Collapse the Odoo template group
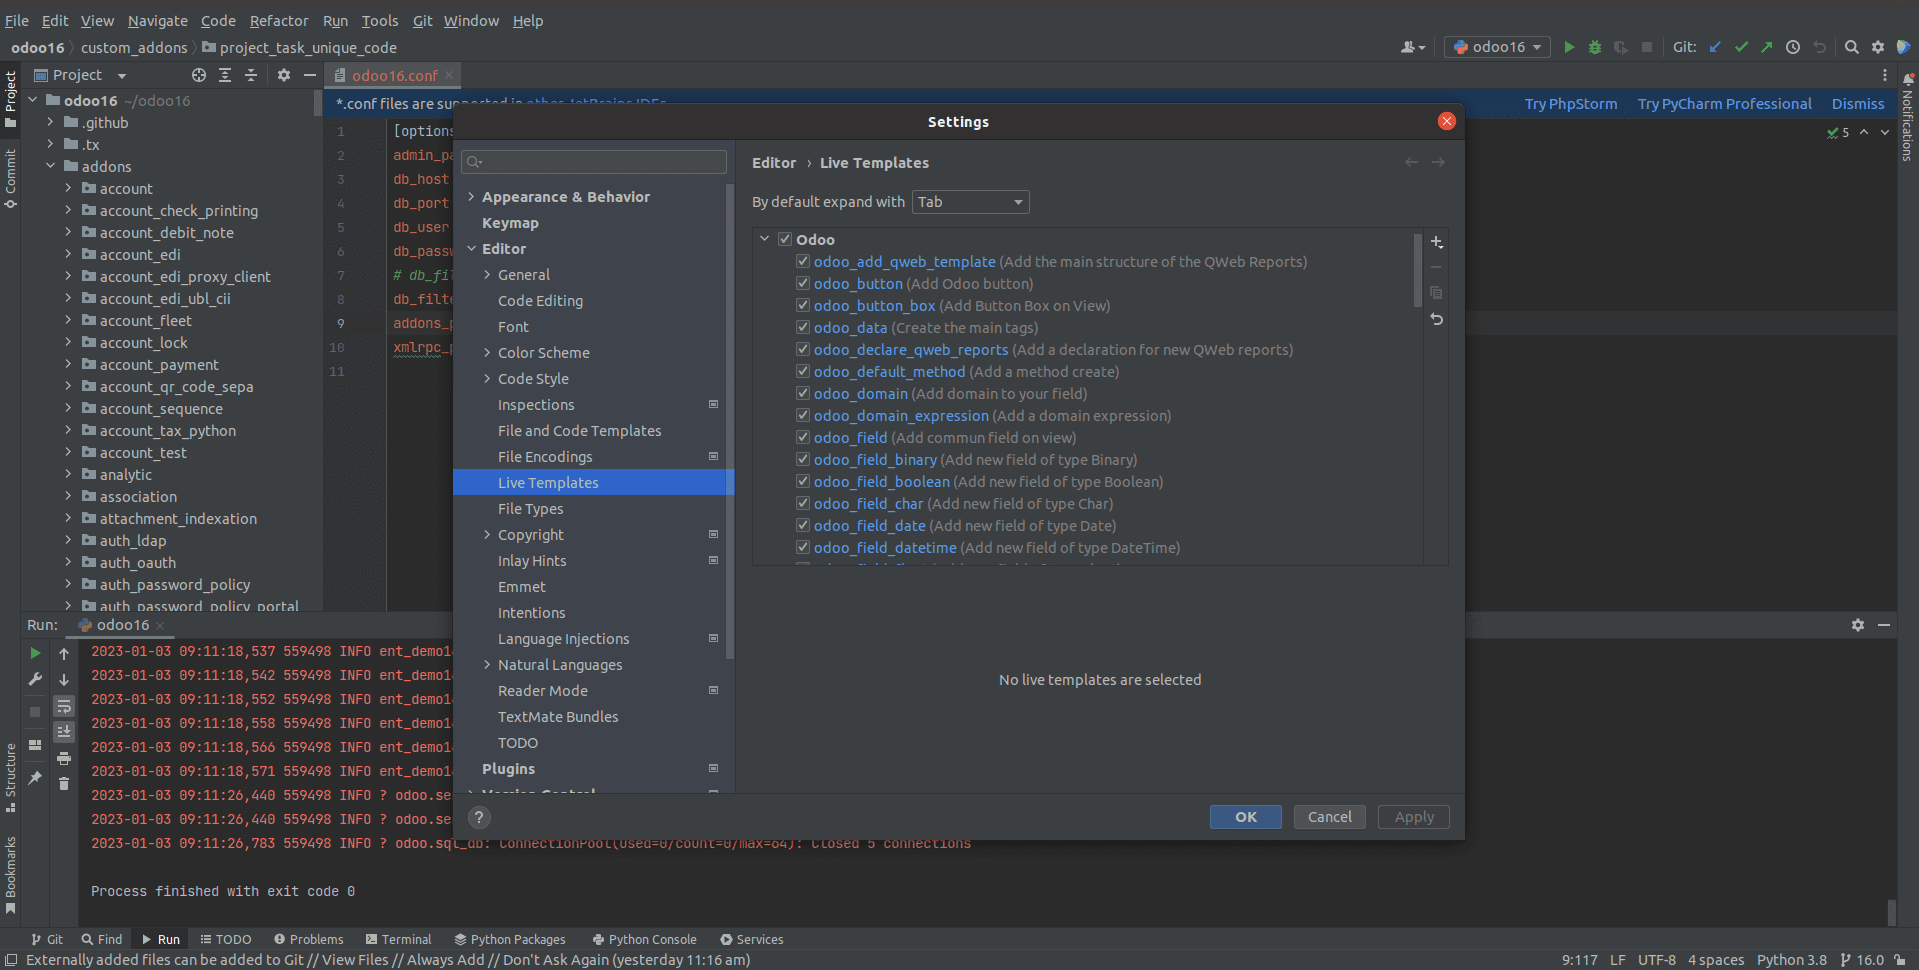This screenshot has height=970, width=1919. tap(765, 239)
